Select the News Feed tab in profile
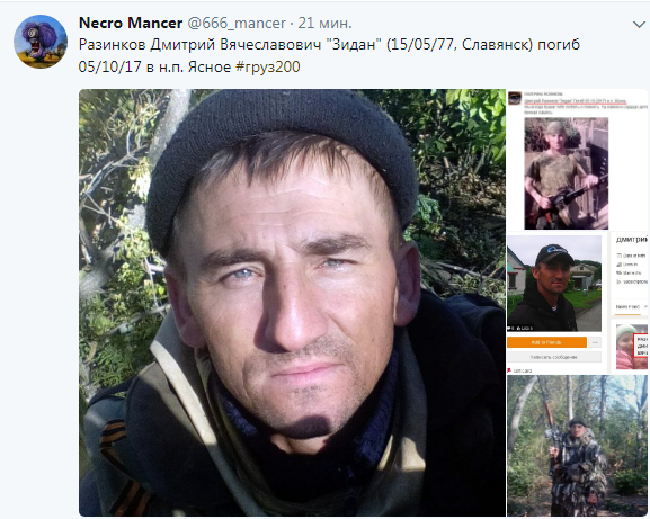 (628, 307)
